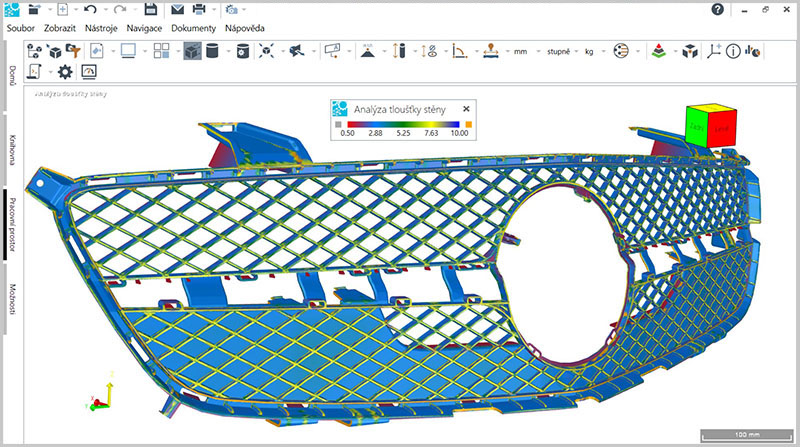Screen dimensions: 800x447
Task: Click the model tree structure icon
Action: click(36, 50)
